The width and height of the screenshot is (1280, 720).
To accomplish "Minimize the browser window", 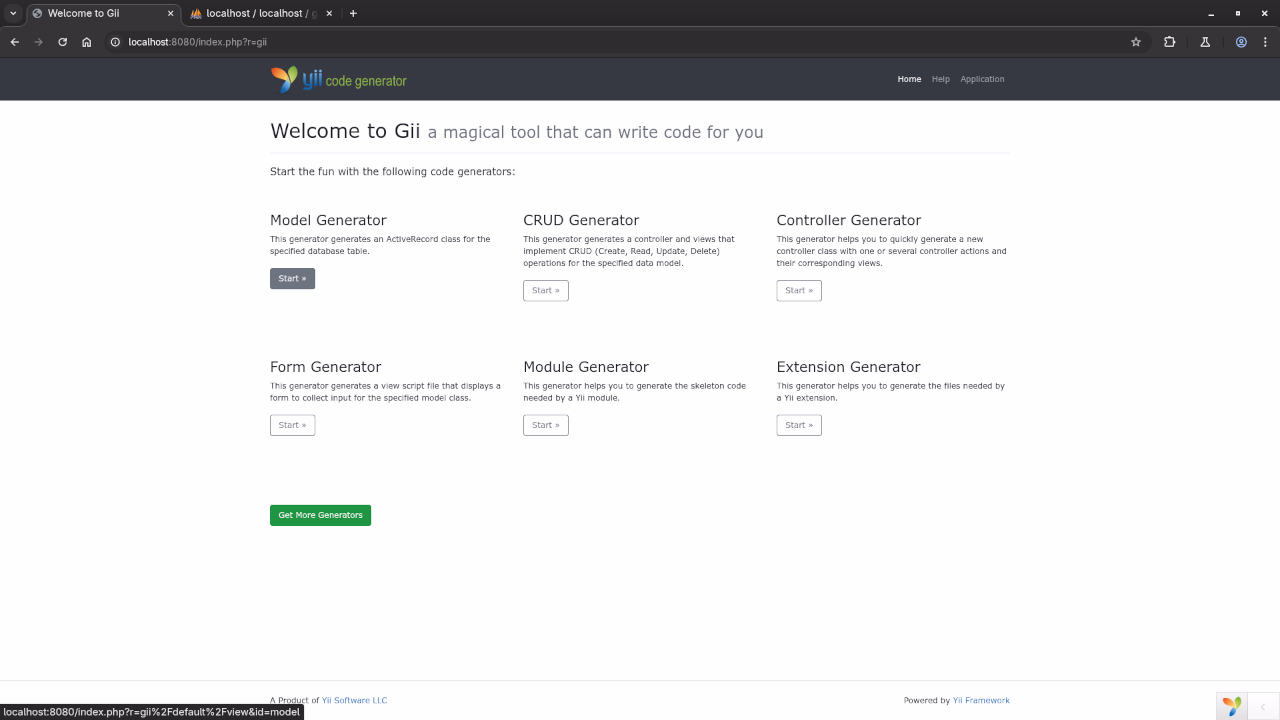I will pos(1211,13).
